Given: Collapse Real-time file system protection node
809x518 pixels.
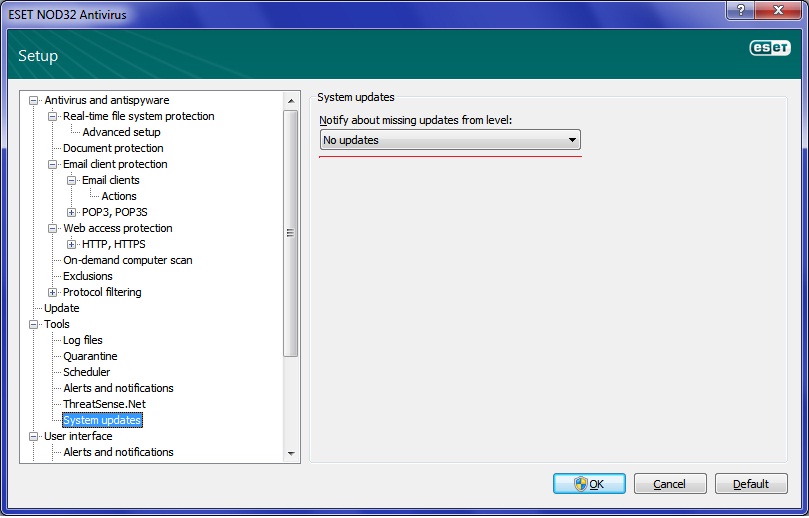Looking at the screenshot, I should [x=52, y=117].
